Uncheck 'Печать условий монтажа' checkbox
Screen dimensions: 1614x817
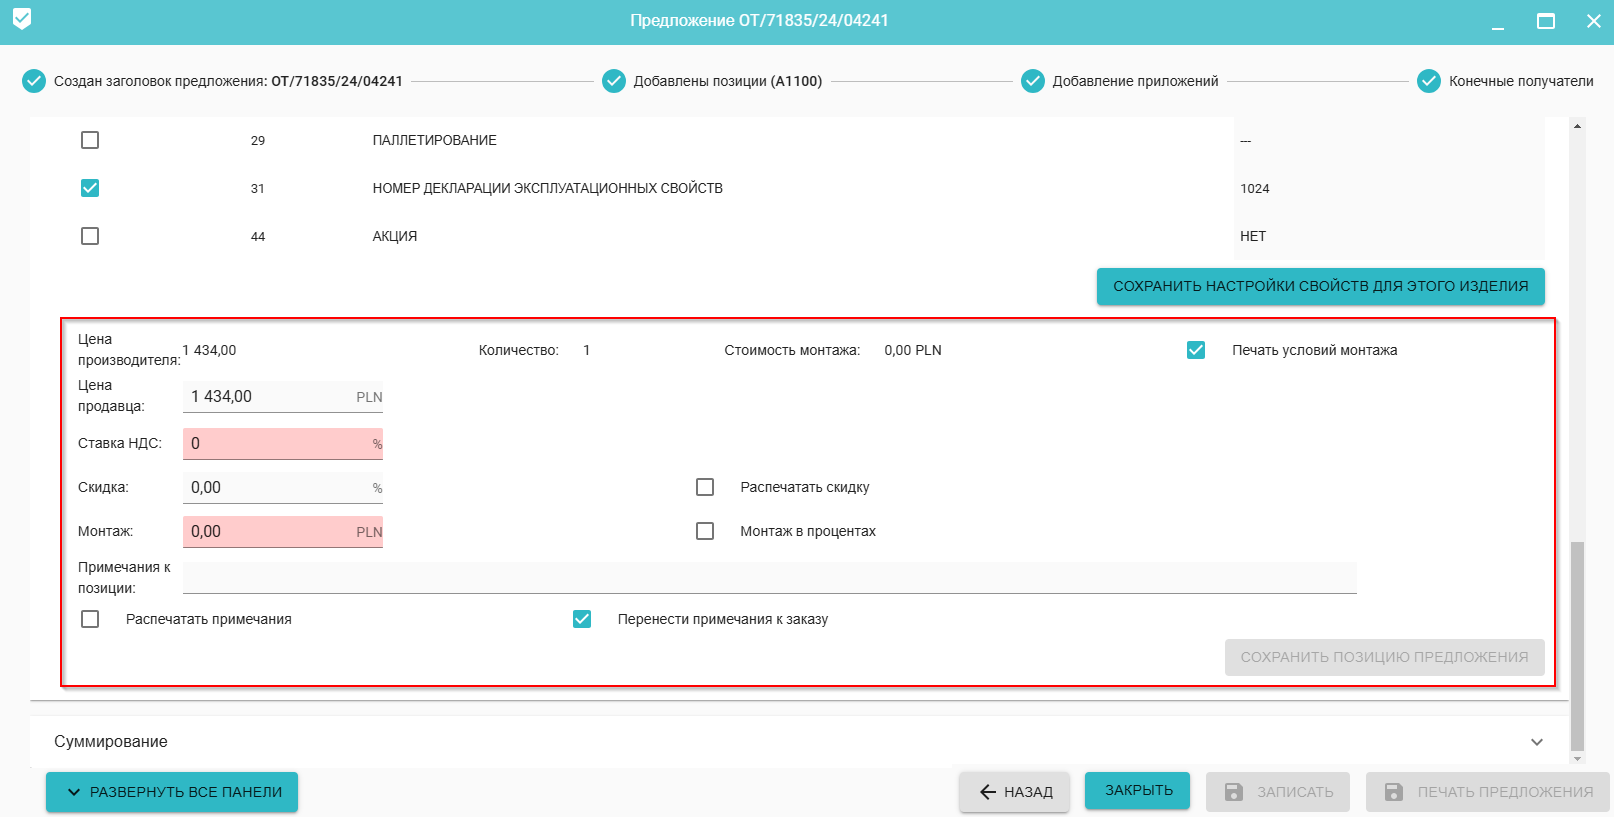coord(1196,350)
